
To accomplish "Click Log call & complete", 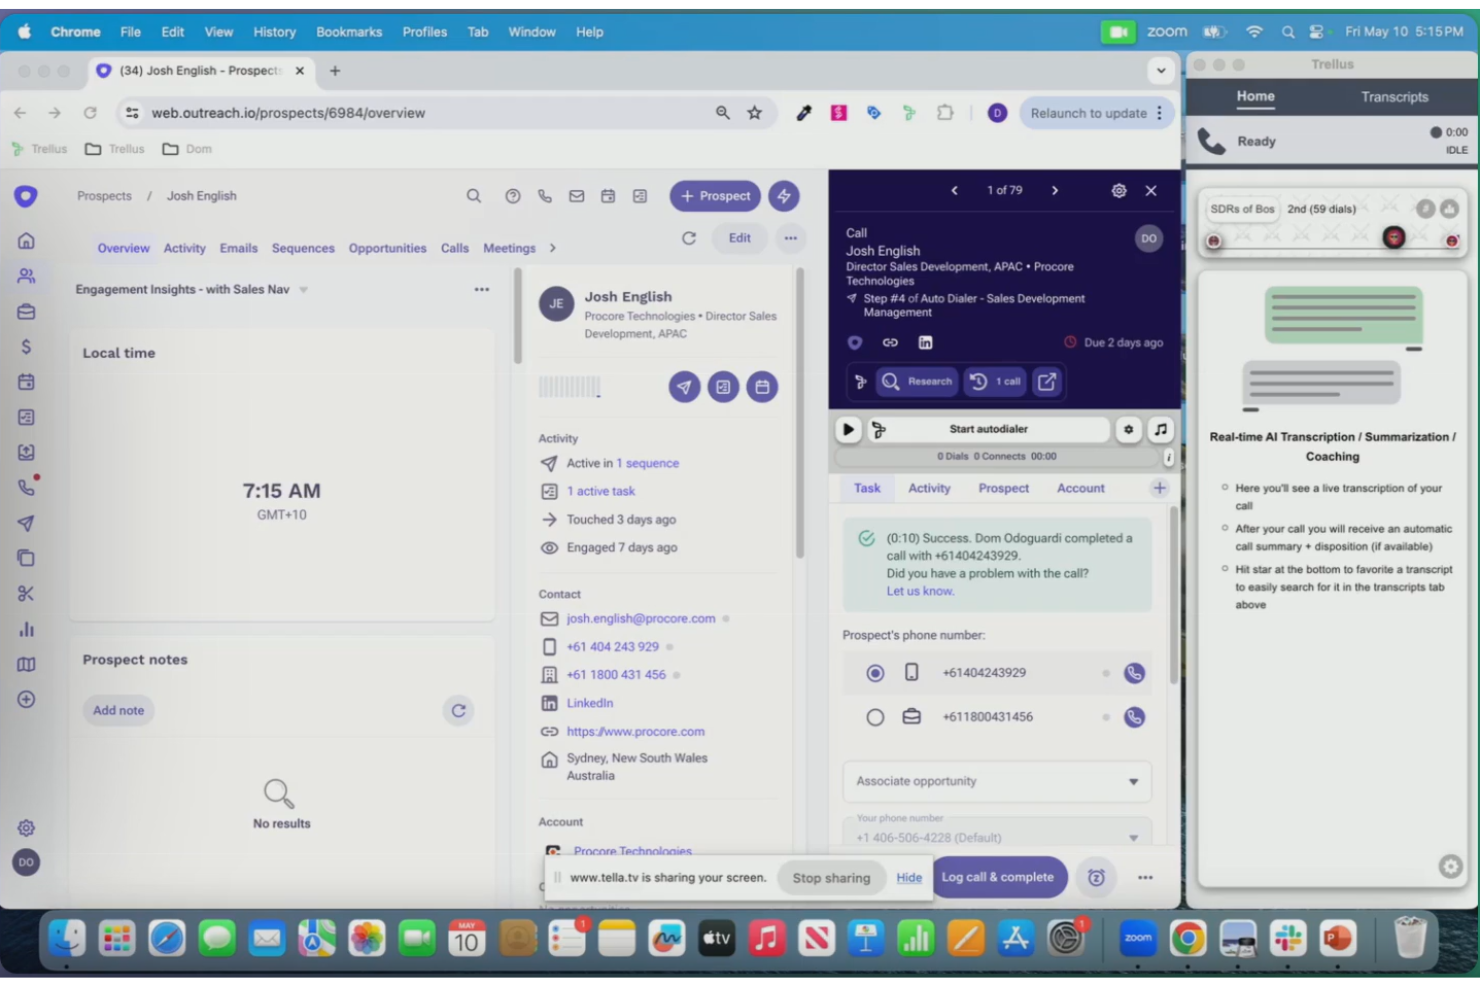I will pyautogui.click(x=998, y=877).
